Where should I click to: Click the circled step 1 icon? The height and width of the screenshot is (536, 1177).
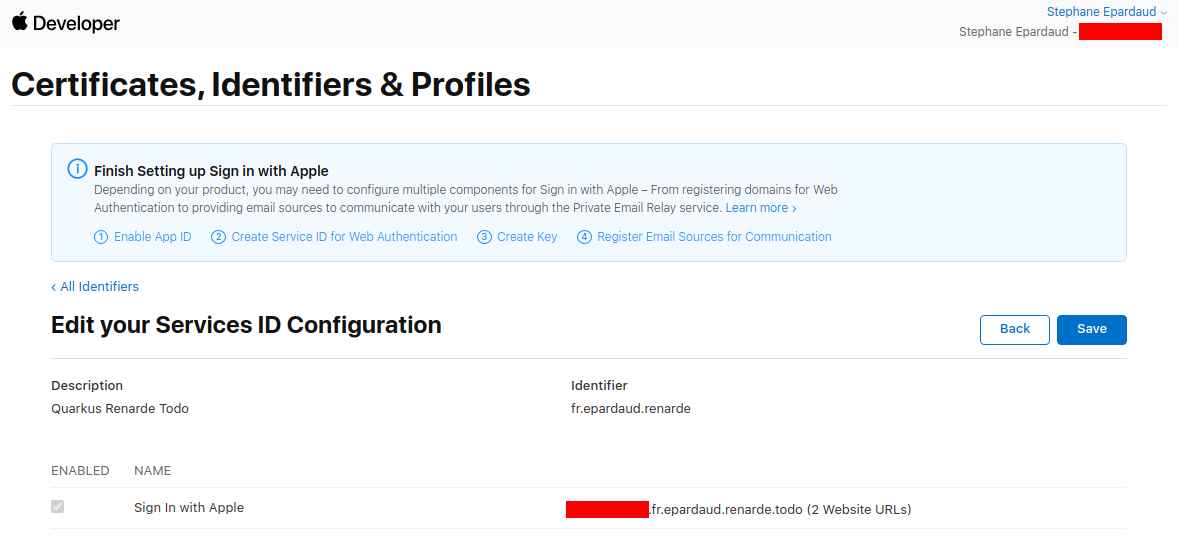tap(101, 237)
